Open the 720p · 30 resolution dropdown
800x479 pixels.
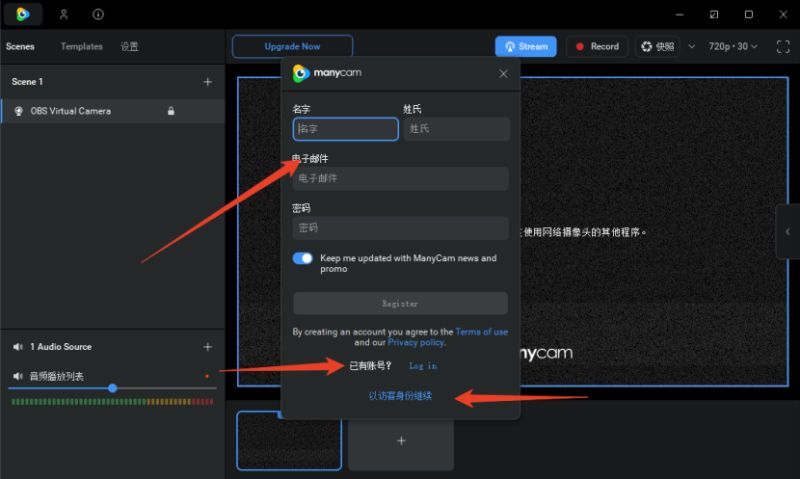point(733,46)
